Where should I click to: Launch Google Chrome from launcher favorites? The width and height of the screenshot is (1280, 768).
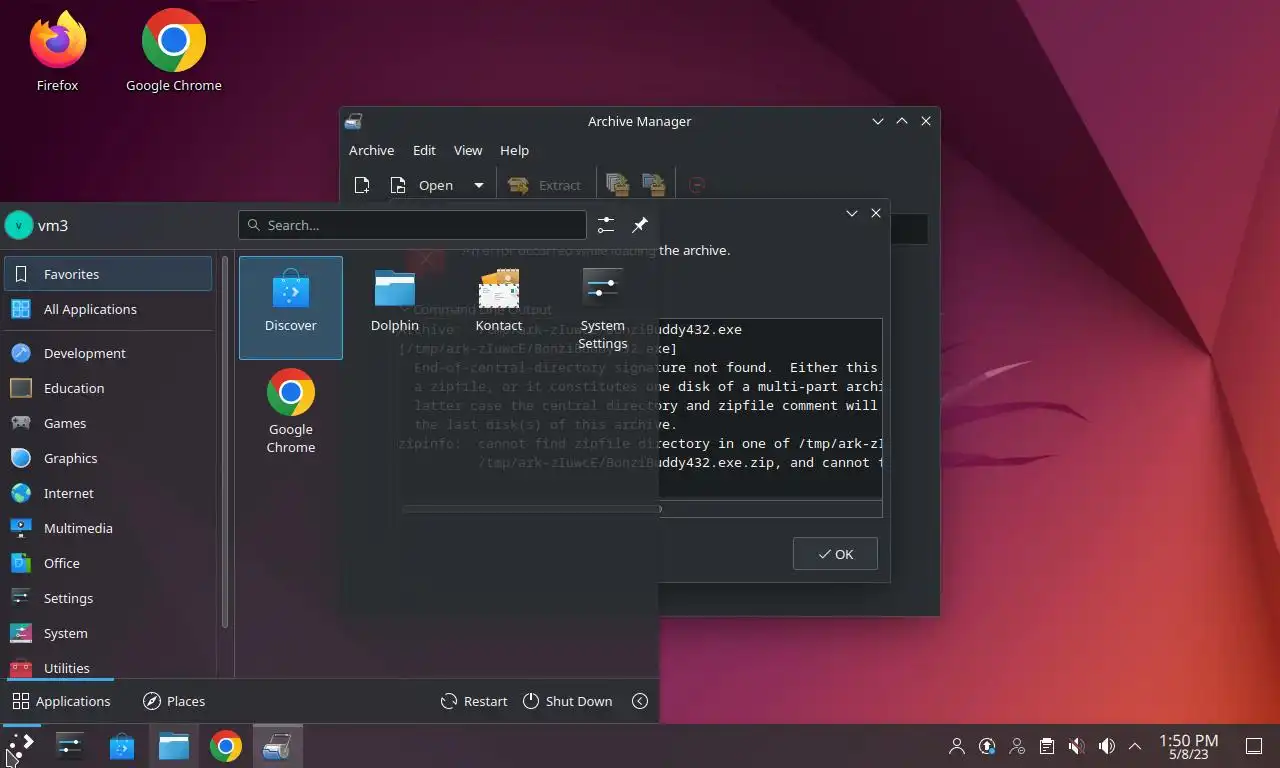[291, 411]
